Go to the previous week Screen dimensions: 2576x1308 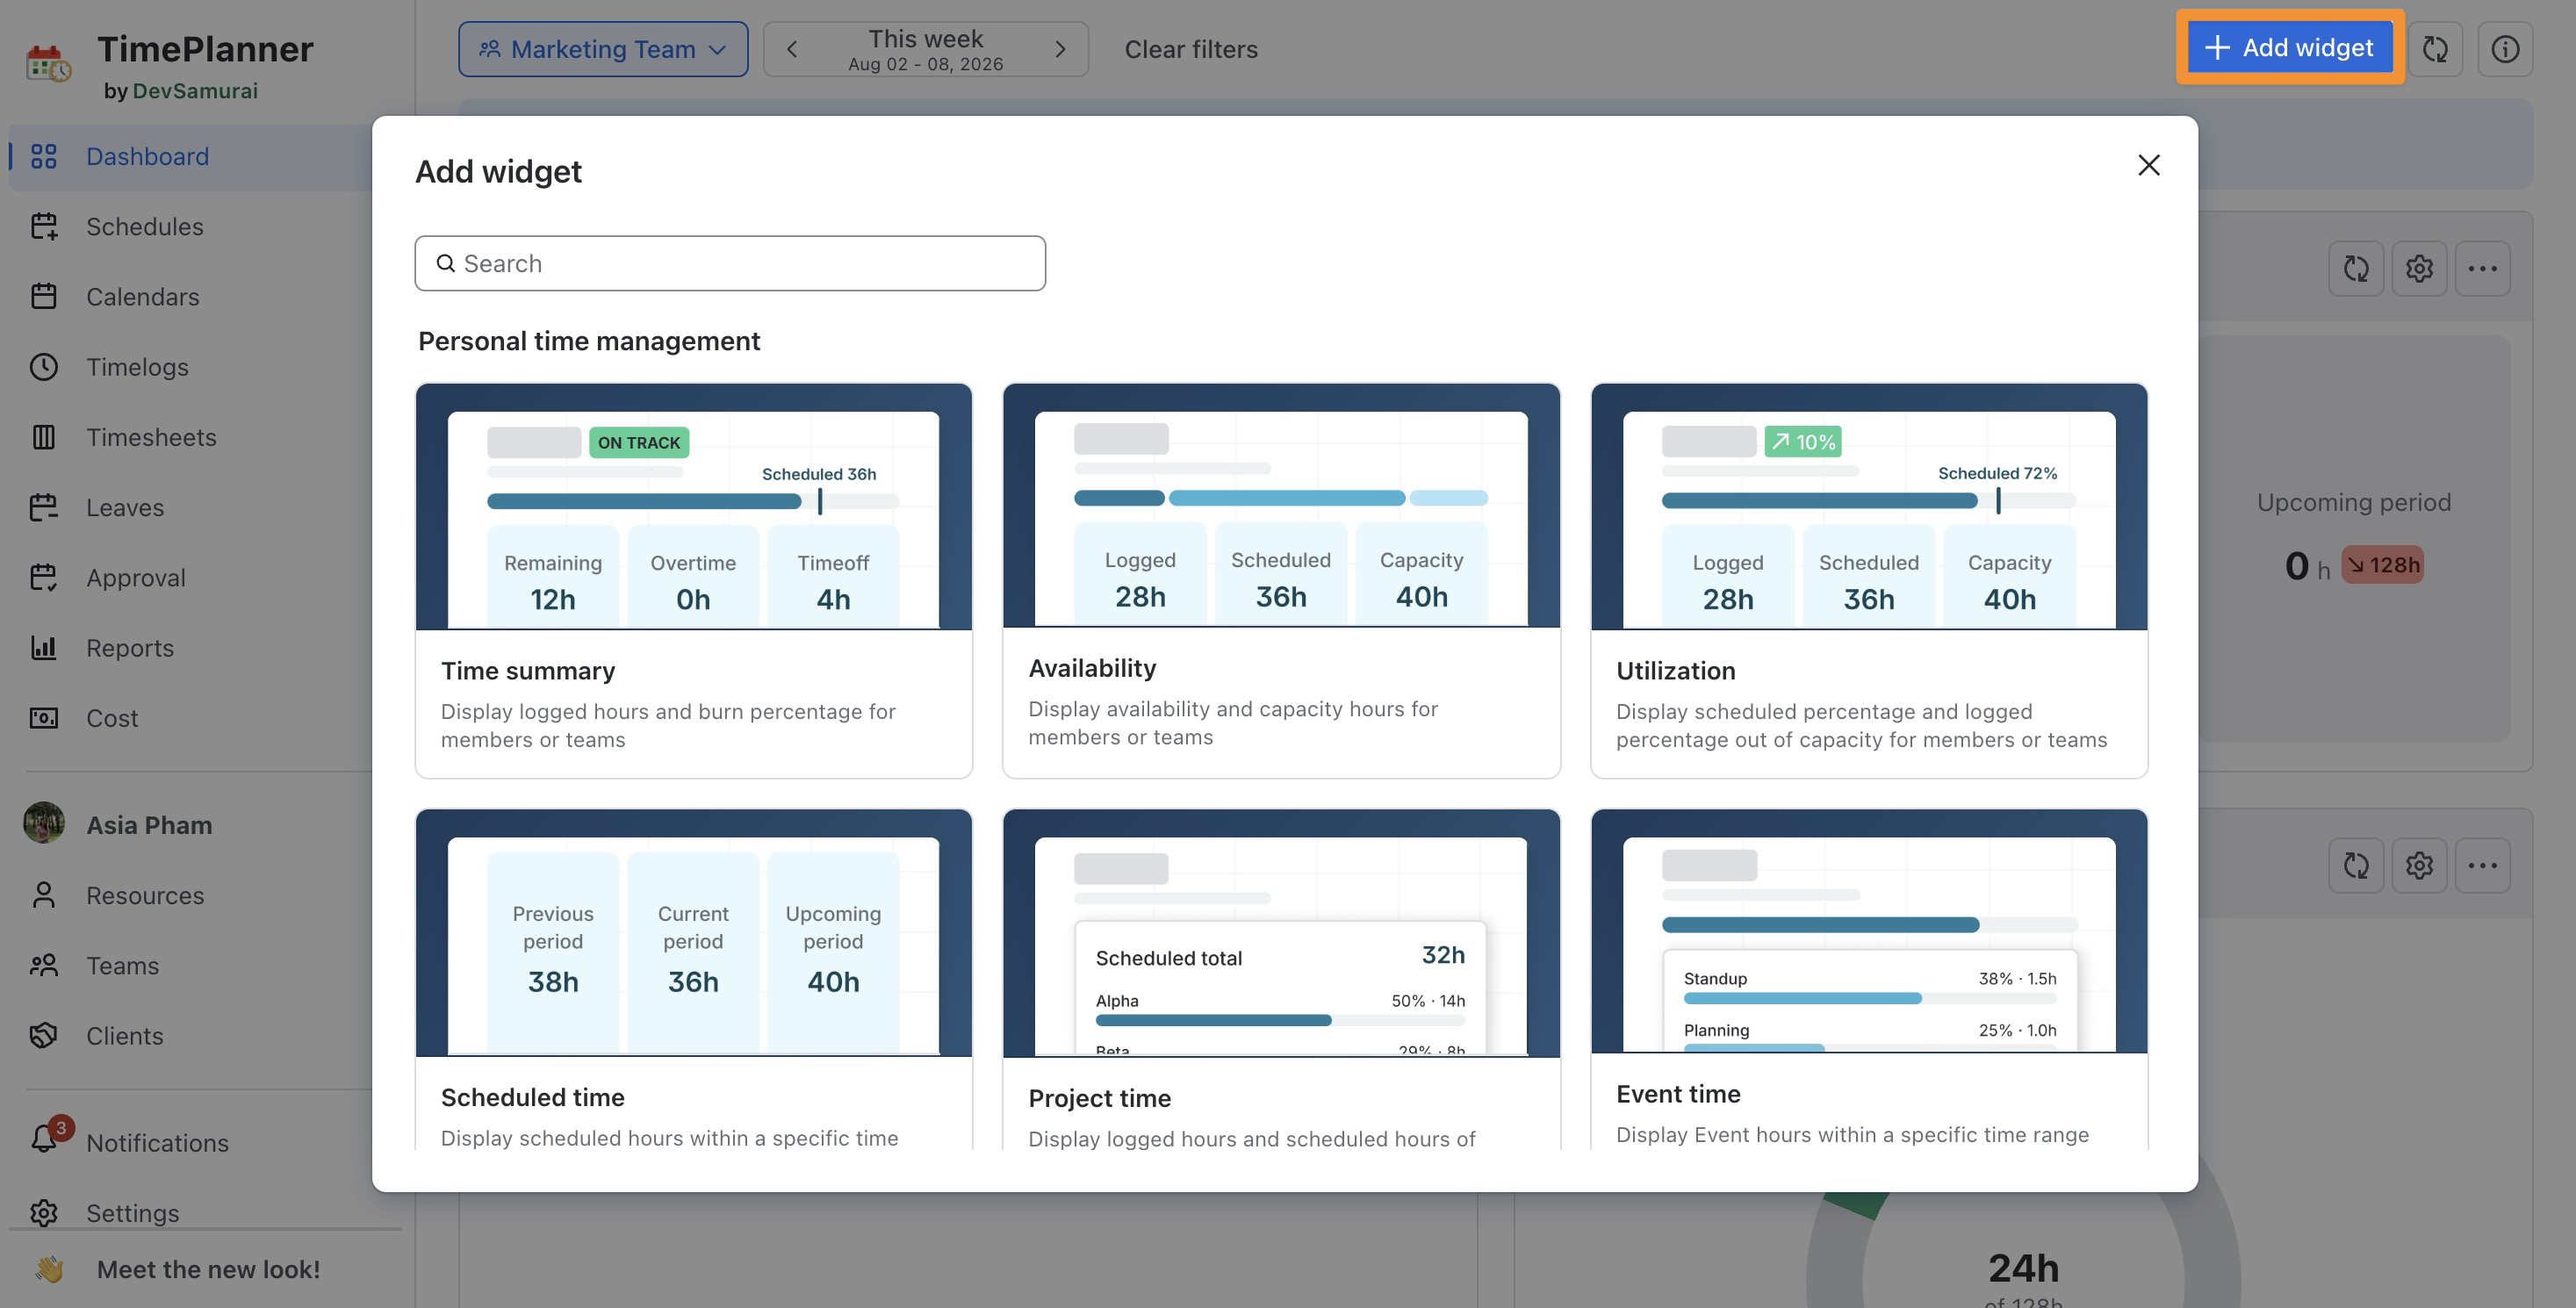pos(792,49)
